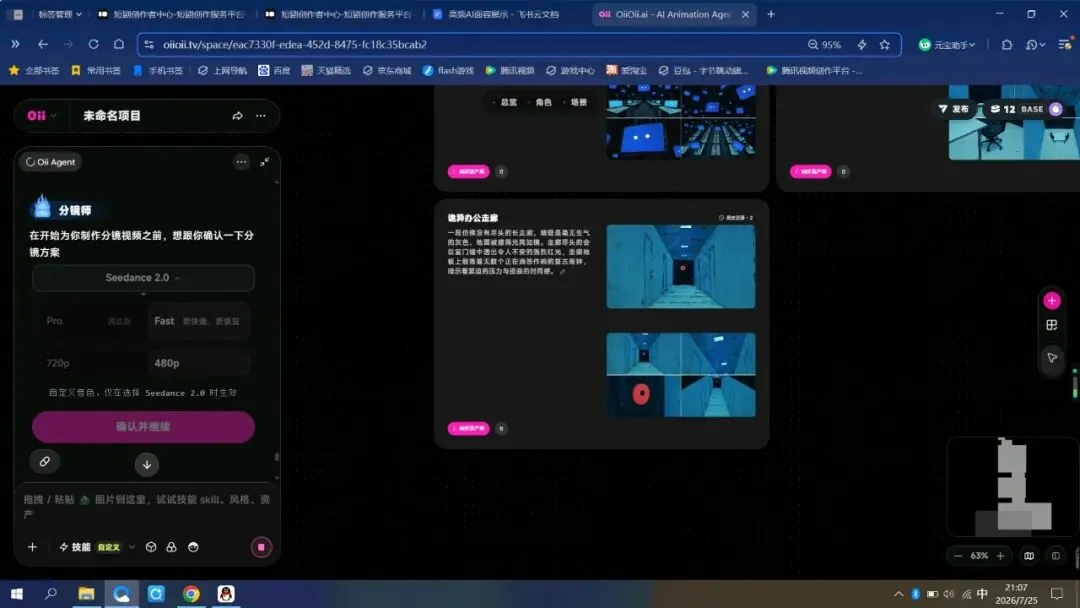Click the canvas minimap preview

(x=1012, y=486)
